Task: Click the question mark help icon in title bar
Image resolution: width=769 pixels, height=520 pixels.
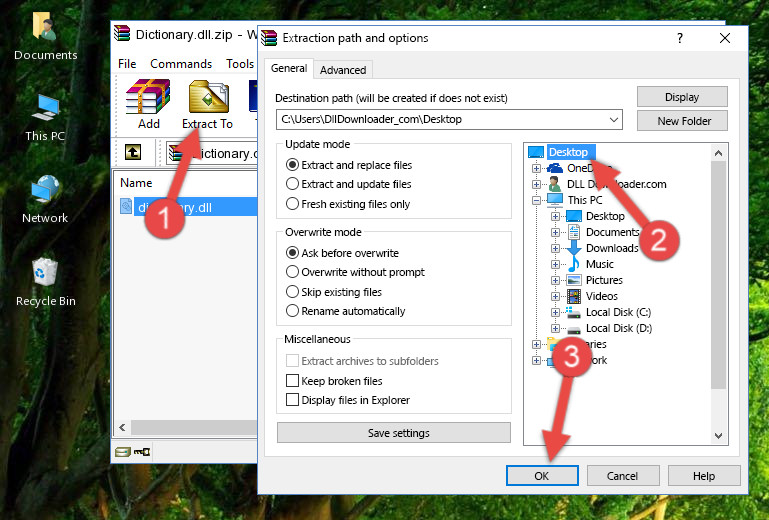Action: pyautogui.click(x=680, y=38)
